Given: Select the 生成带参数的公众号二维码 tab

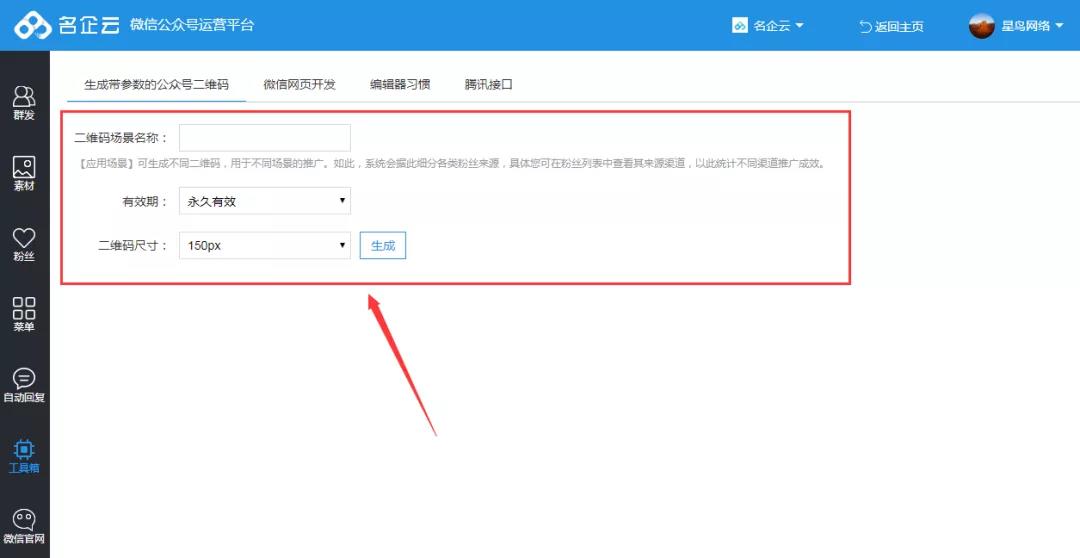Looking at the screenshot, I should [x=156, y=84].
